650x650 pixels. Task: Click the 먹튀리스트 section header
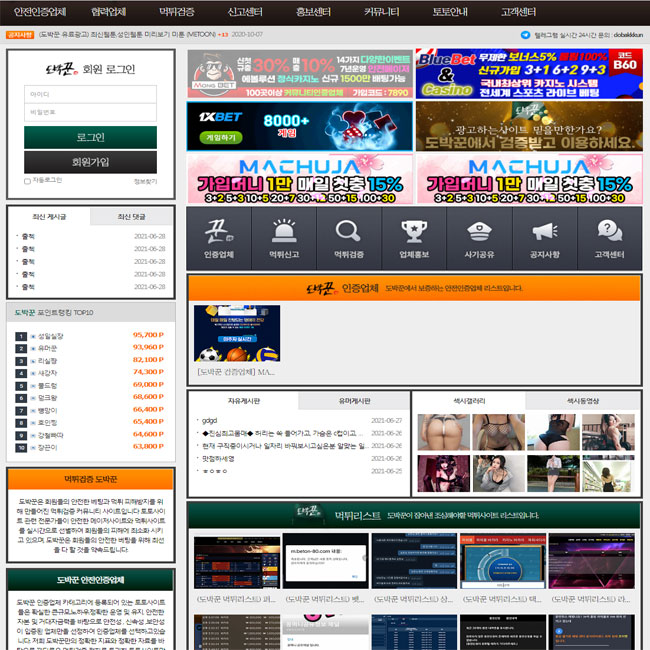pyautogui.click(x=414, y=515)
